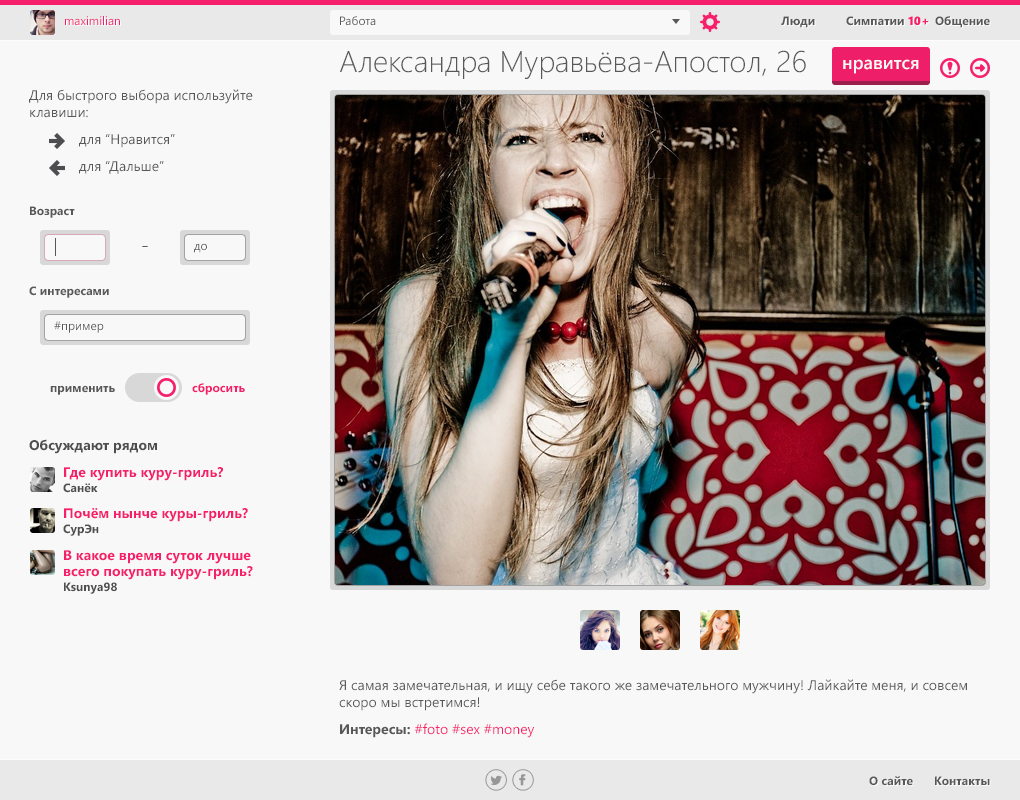Click the #foto interest tag

coord(431,730)
